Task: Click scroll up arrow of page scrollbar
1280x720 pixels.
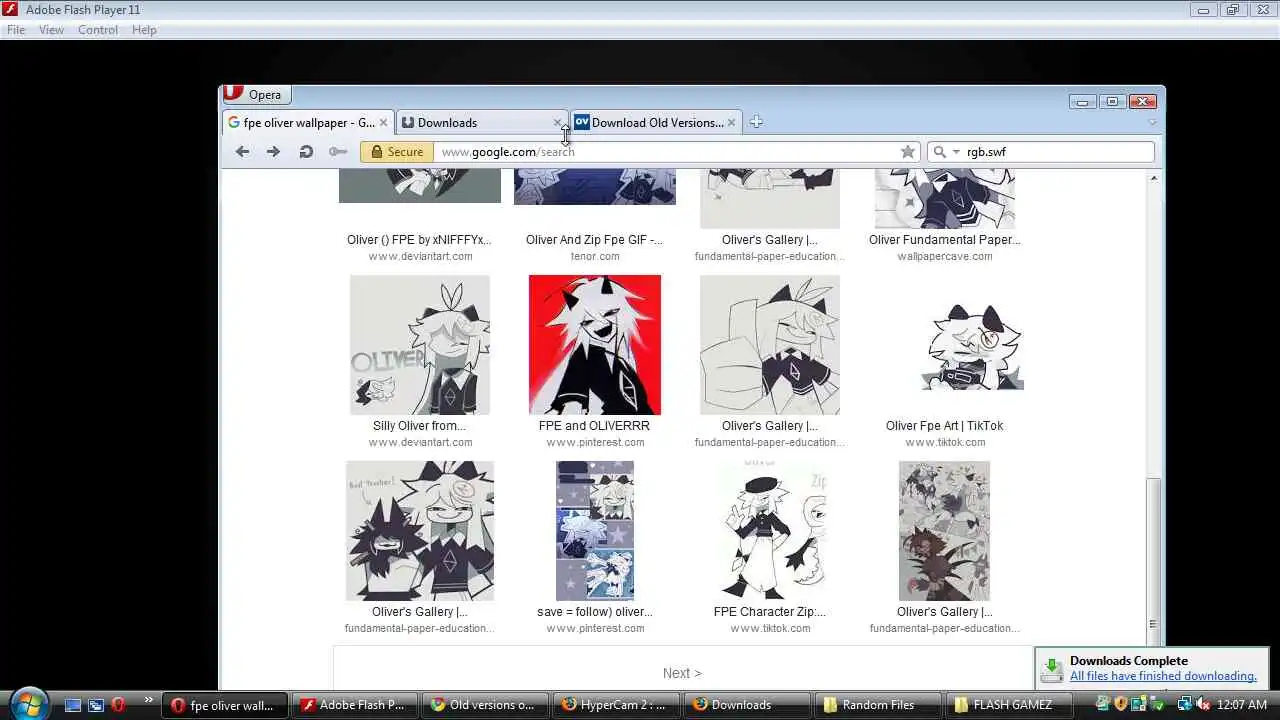Action: pos(1153,178)
